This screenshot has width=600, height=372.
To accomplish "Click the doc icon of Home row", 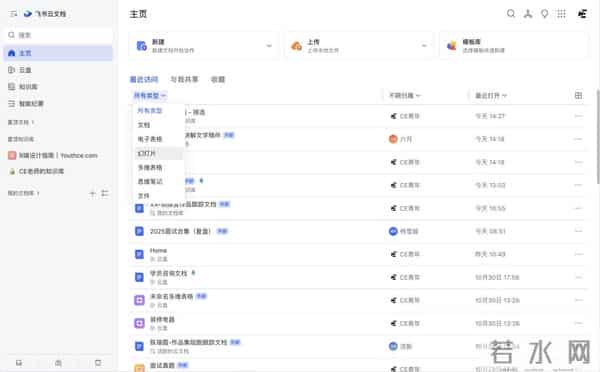I will click(139, 254).
